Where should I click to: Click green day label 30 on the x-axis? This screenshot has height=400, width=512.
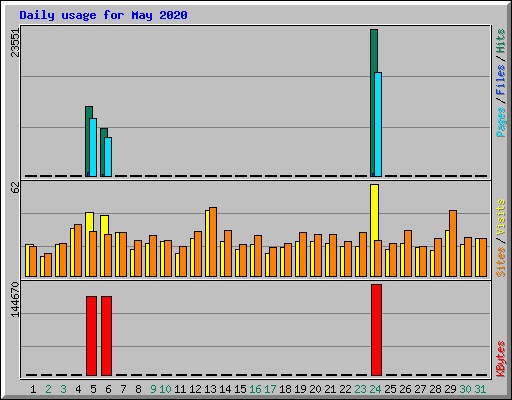tap(465, 389)
